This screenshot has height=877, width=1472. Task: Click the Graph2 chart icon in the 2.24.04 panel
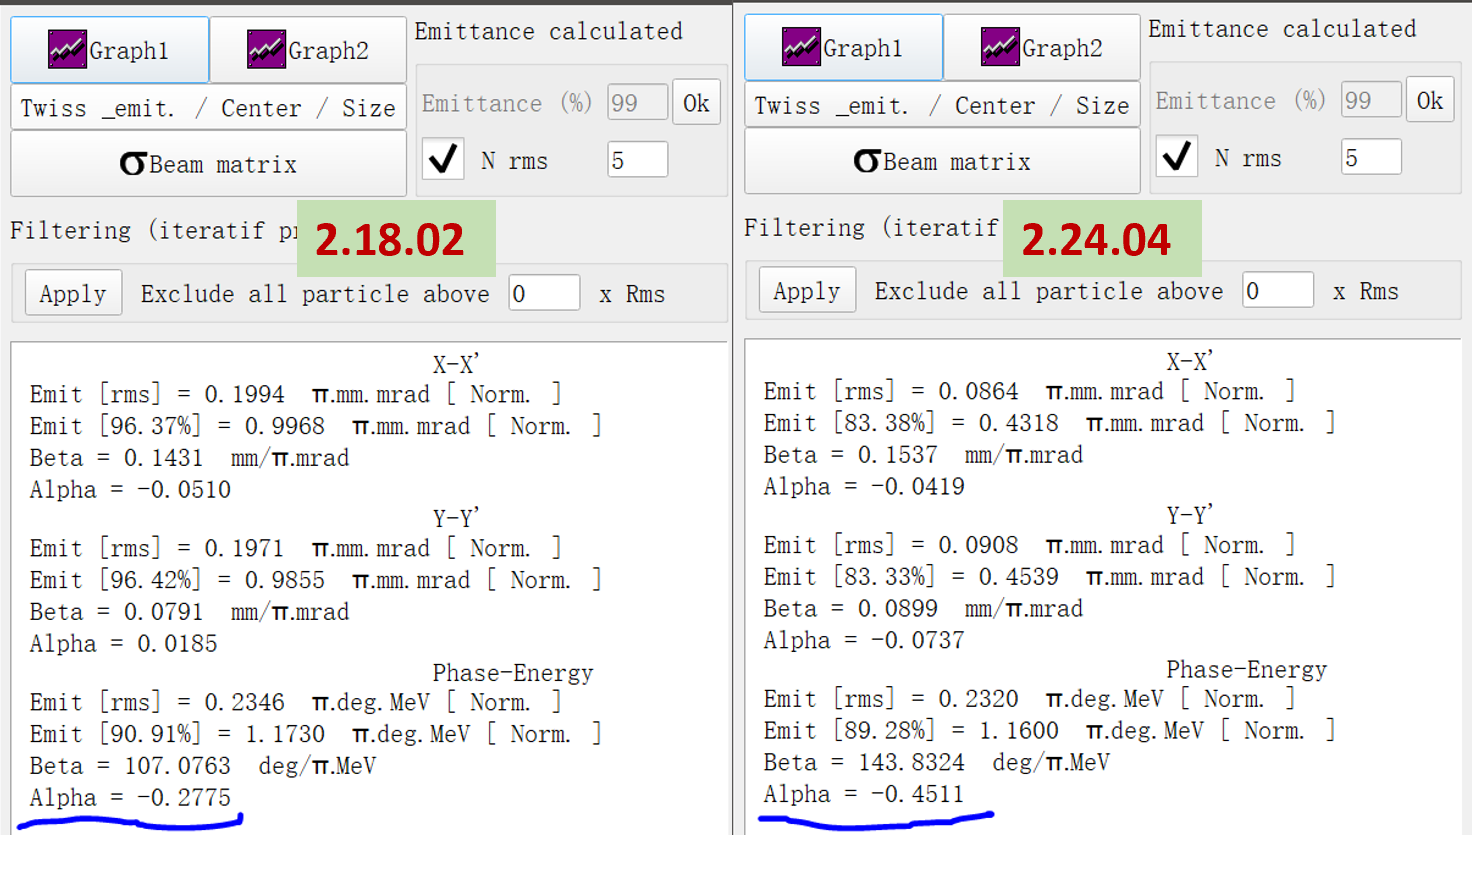pyautogui.click(x=1000, y=47)
